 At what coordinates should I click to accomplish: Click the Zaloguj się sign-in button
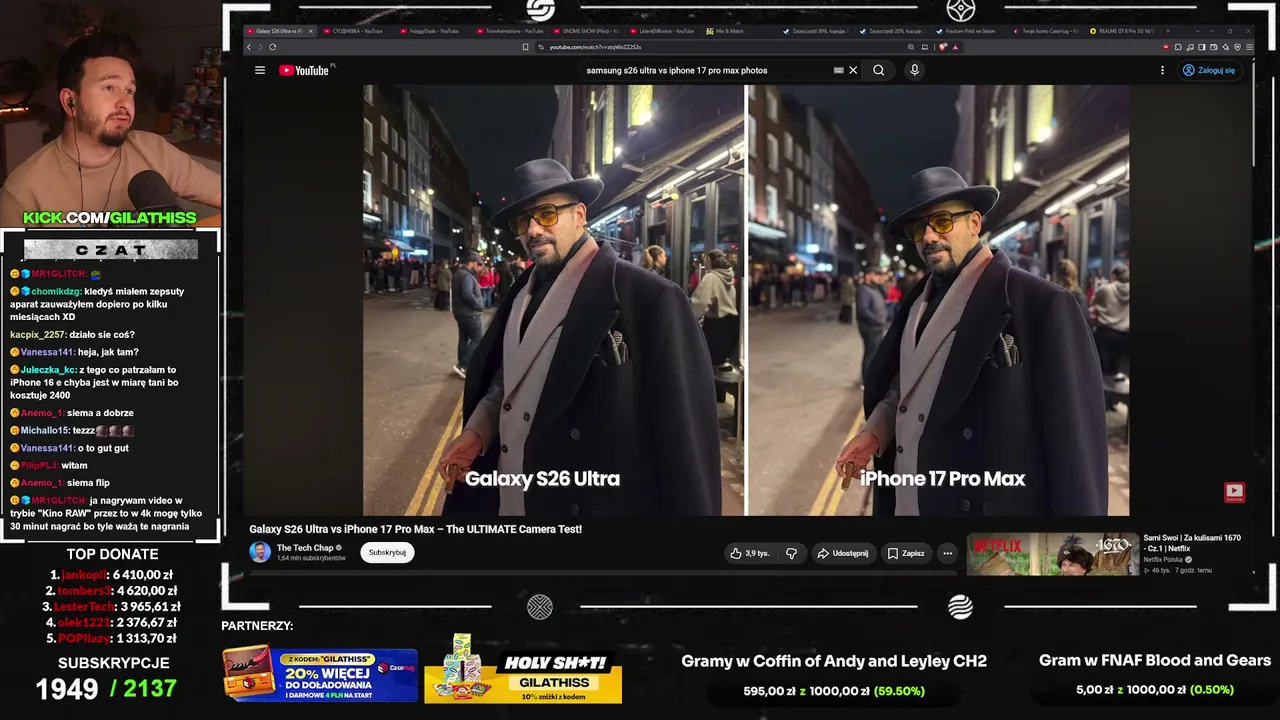(1209, 70)
